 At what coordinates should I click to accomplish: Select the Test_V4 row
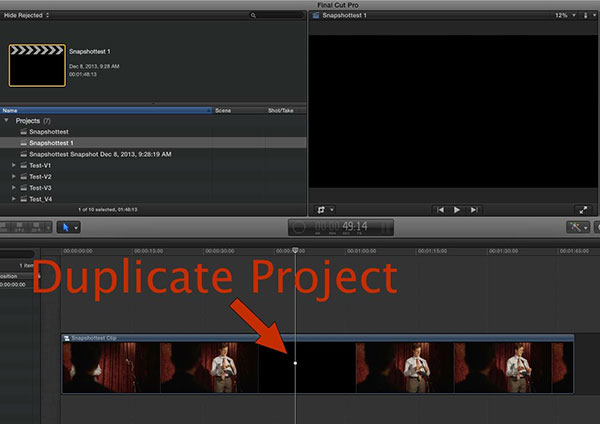click(x=153, y=199)
